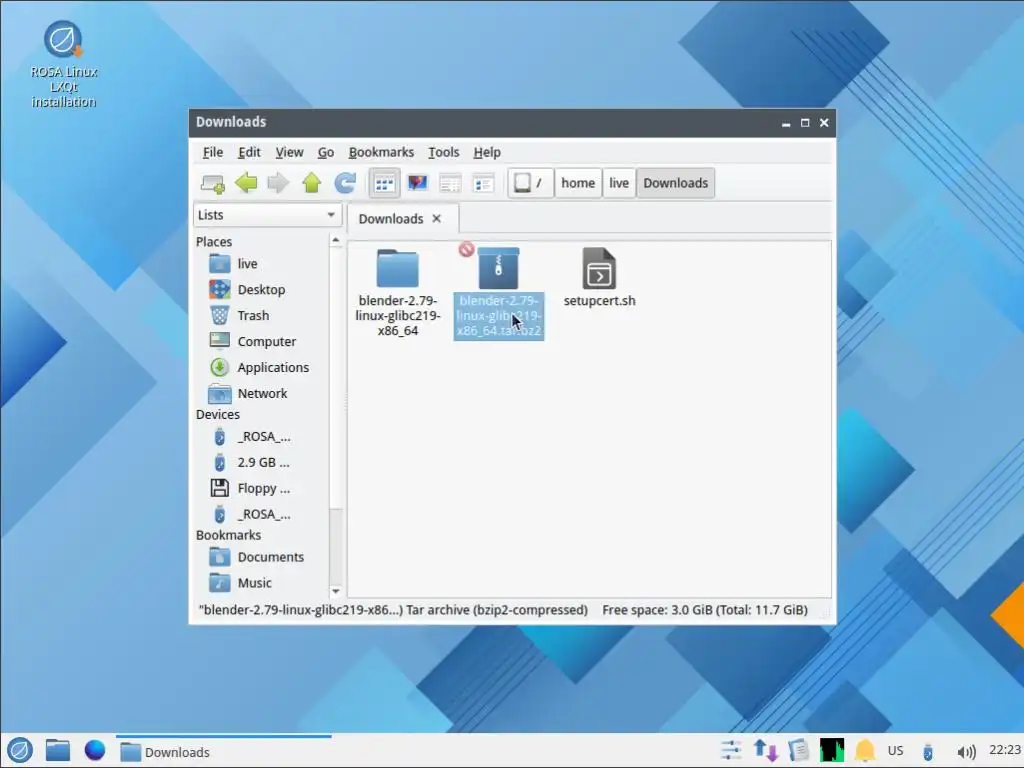Switch to thumbnail view mode
Viewport: 1024px width, 768px height.
coord(417,184)
